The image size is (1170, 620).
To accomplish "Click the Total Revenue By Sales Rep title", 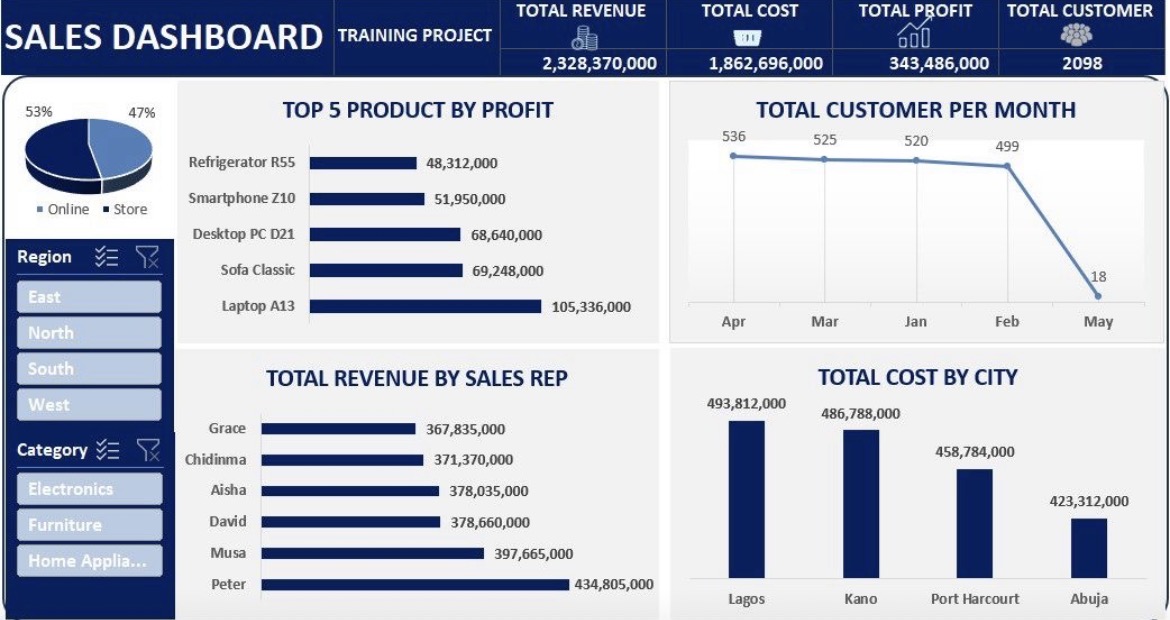I will click(417, 378).
